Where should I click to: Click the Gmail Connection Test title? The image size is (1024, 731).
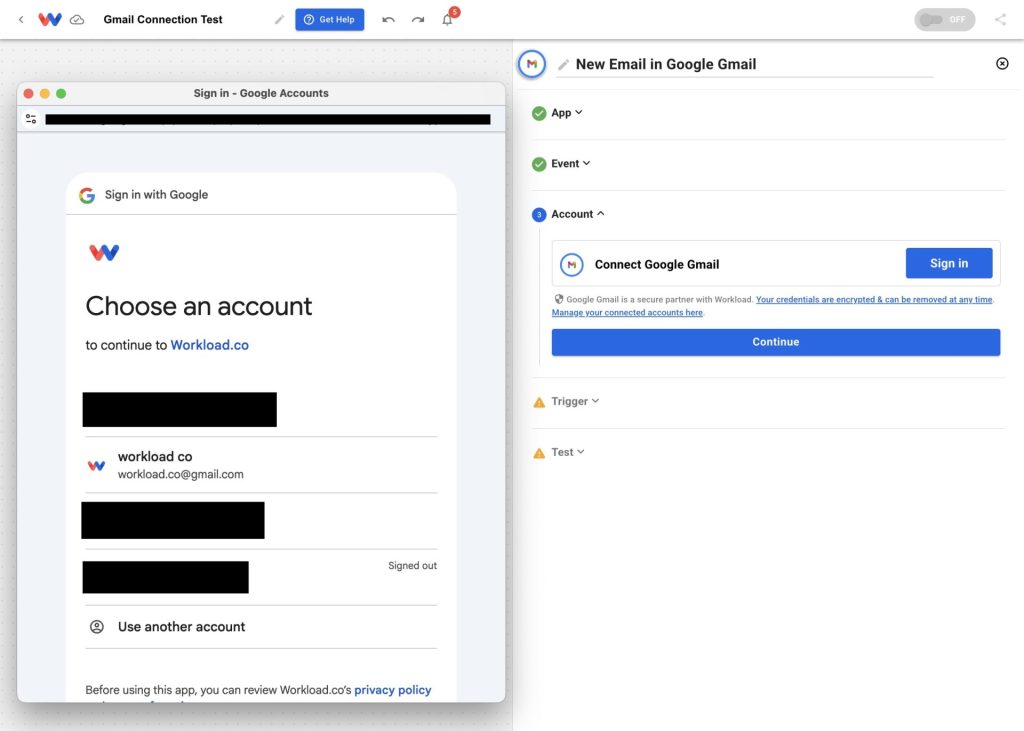[x=163, y=20]
